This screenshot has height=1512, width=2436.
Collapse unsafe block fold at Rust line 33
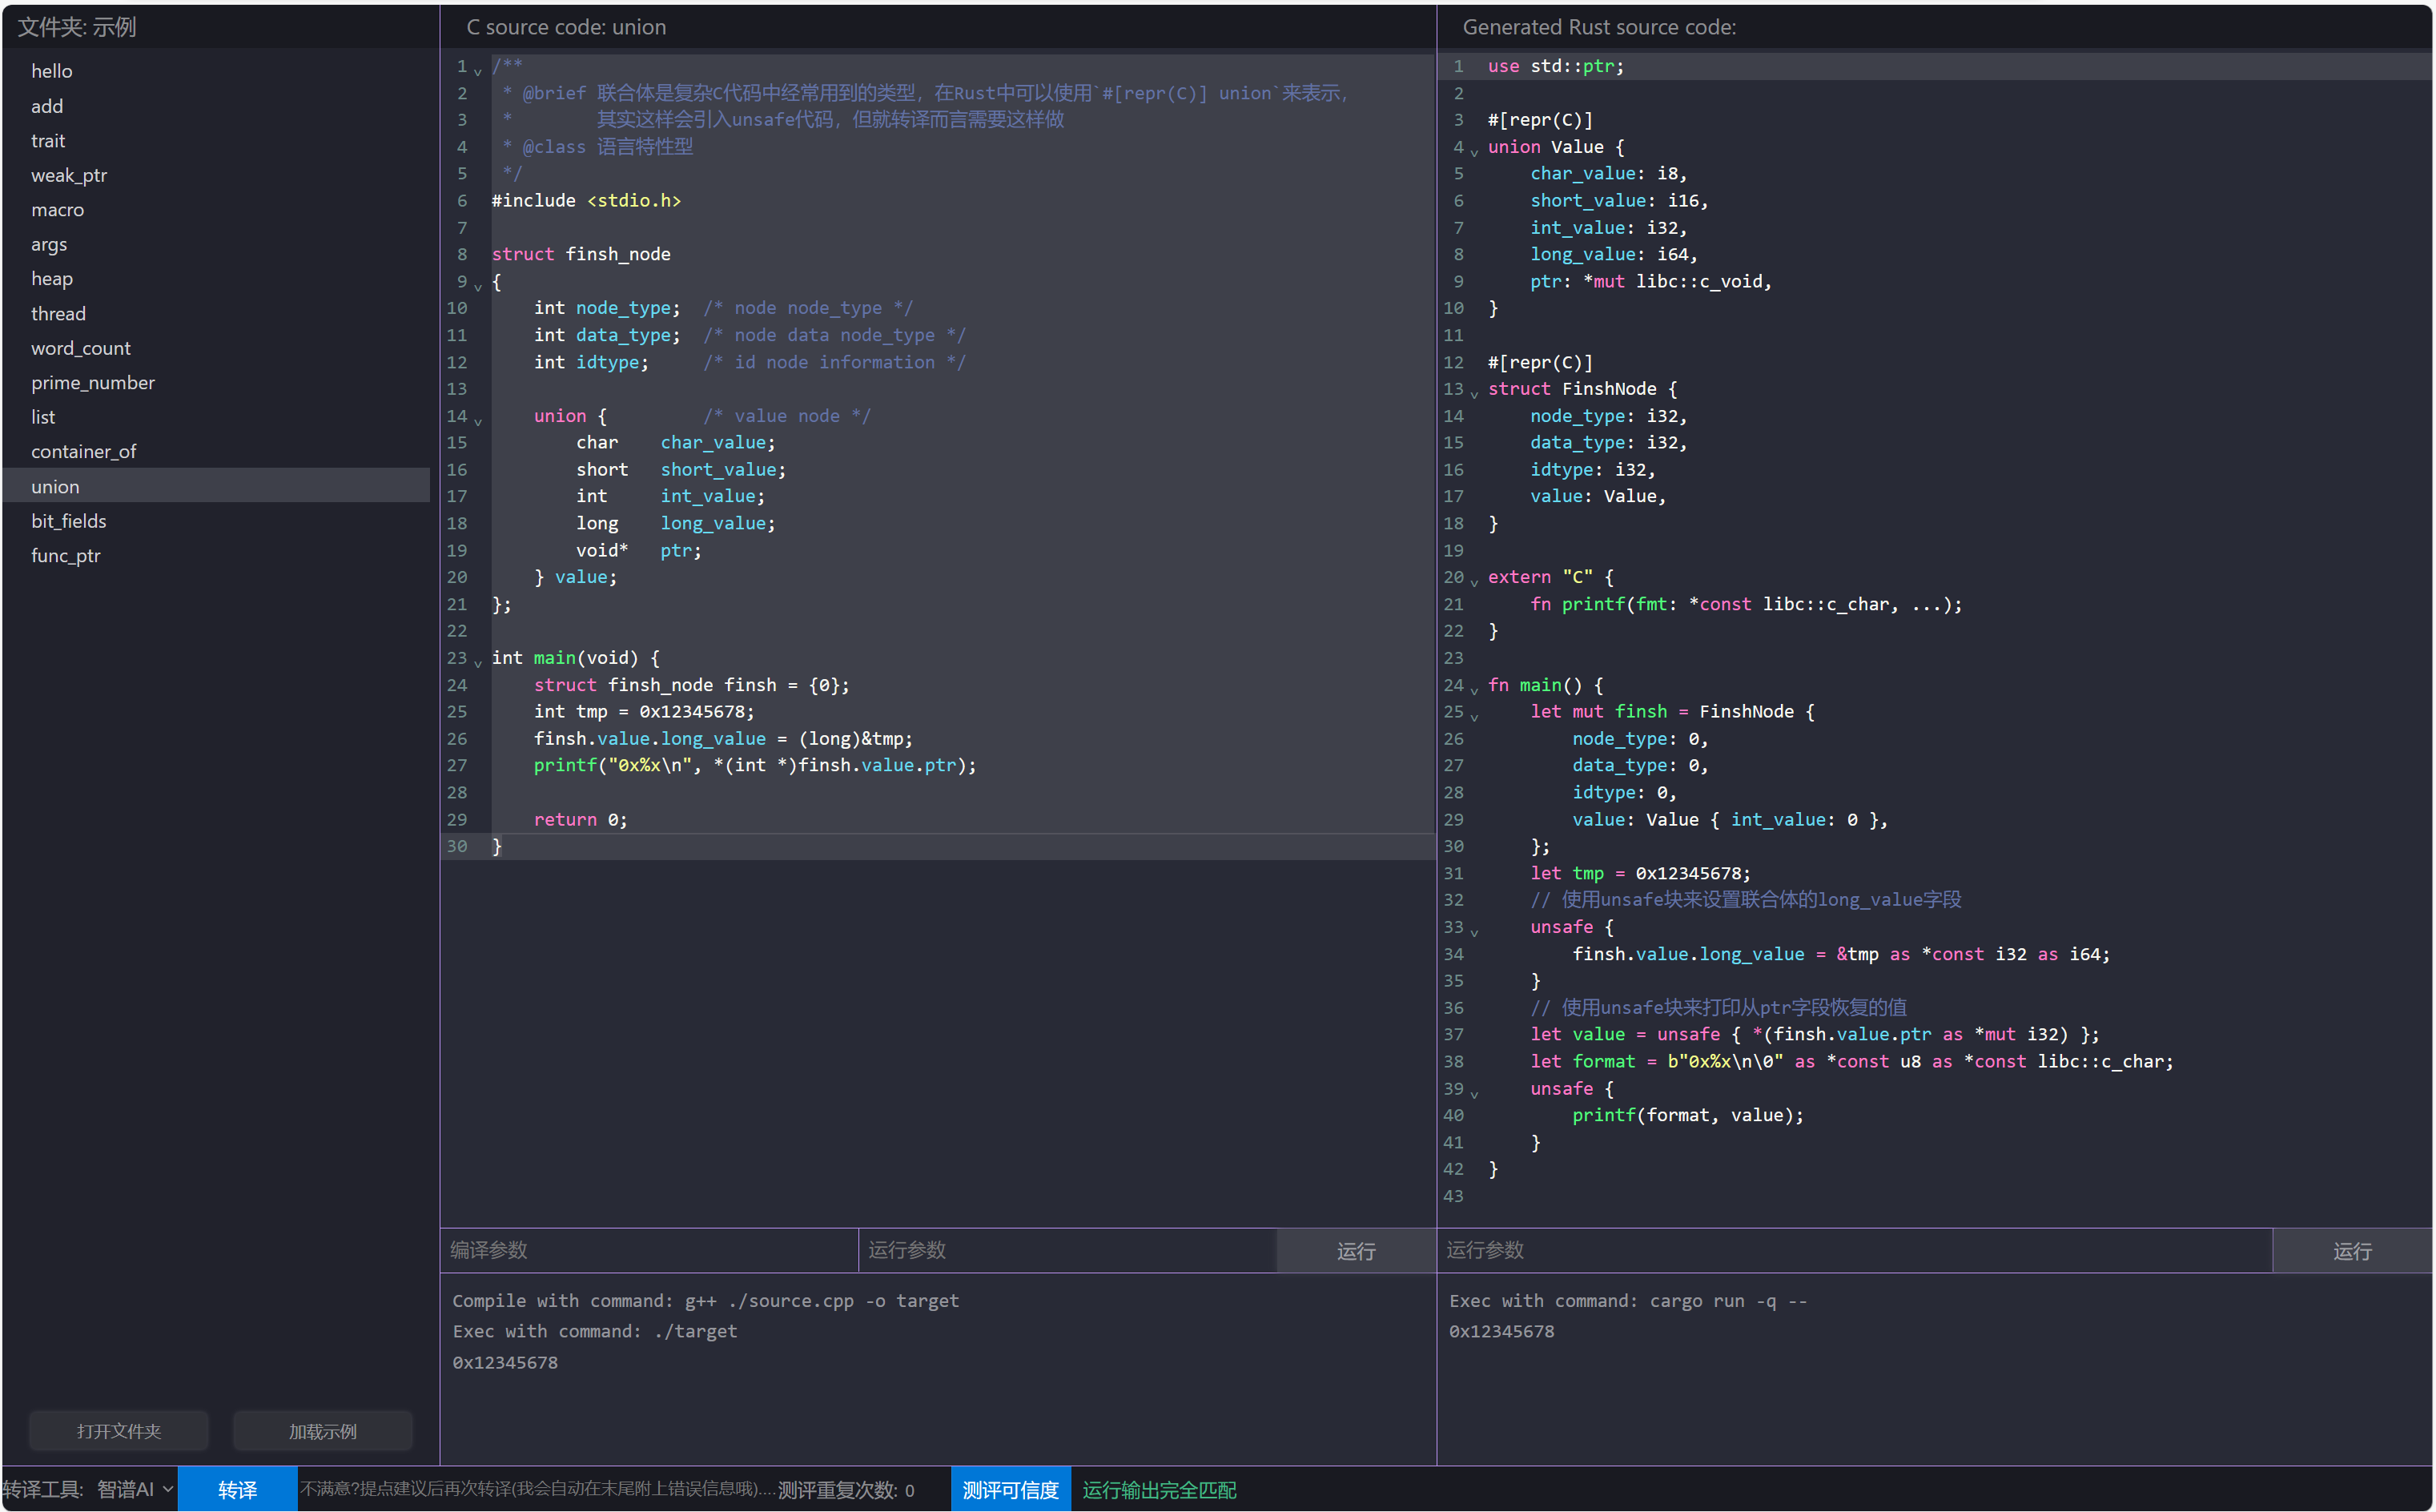[x=1474, y=932]
